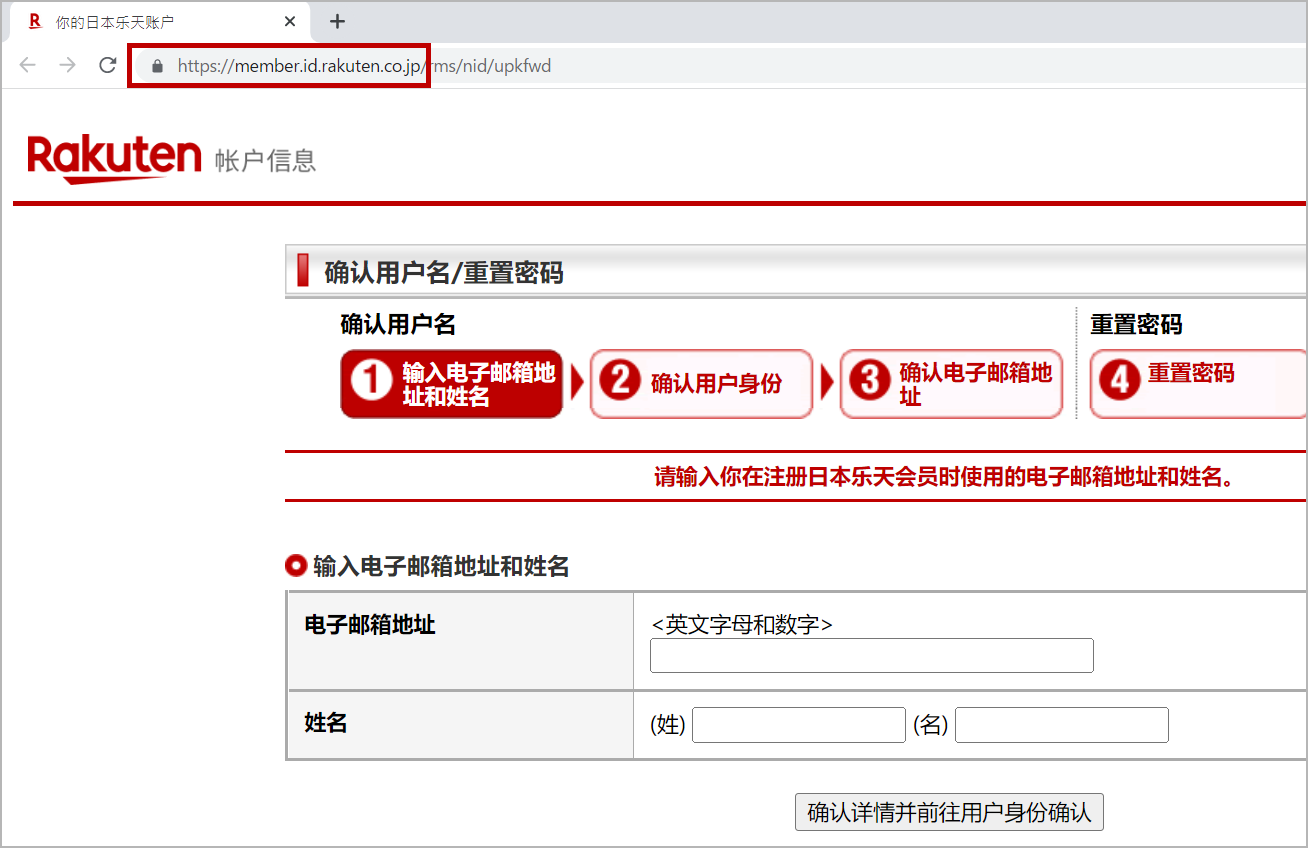Click the <英文字母和数字> hint text
The width and height of the screenshot is (1308, 848).
pyautogui.click(x=742, y=625)
